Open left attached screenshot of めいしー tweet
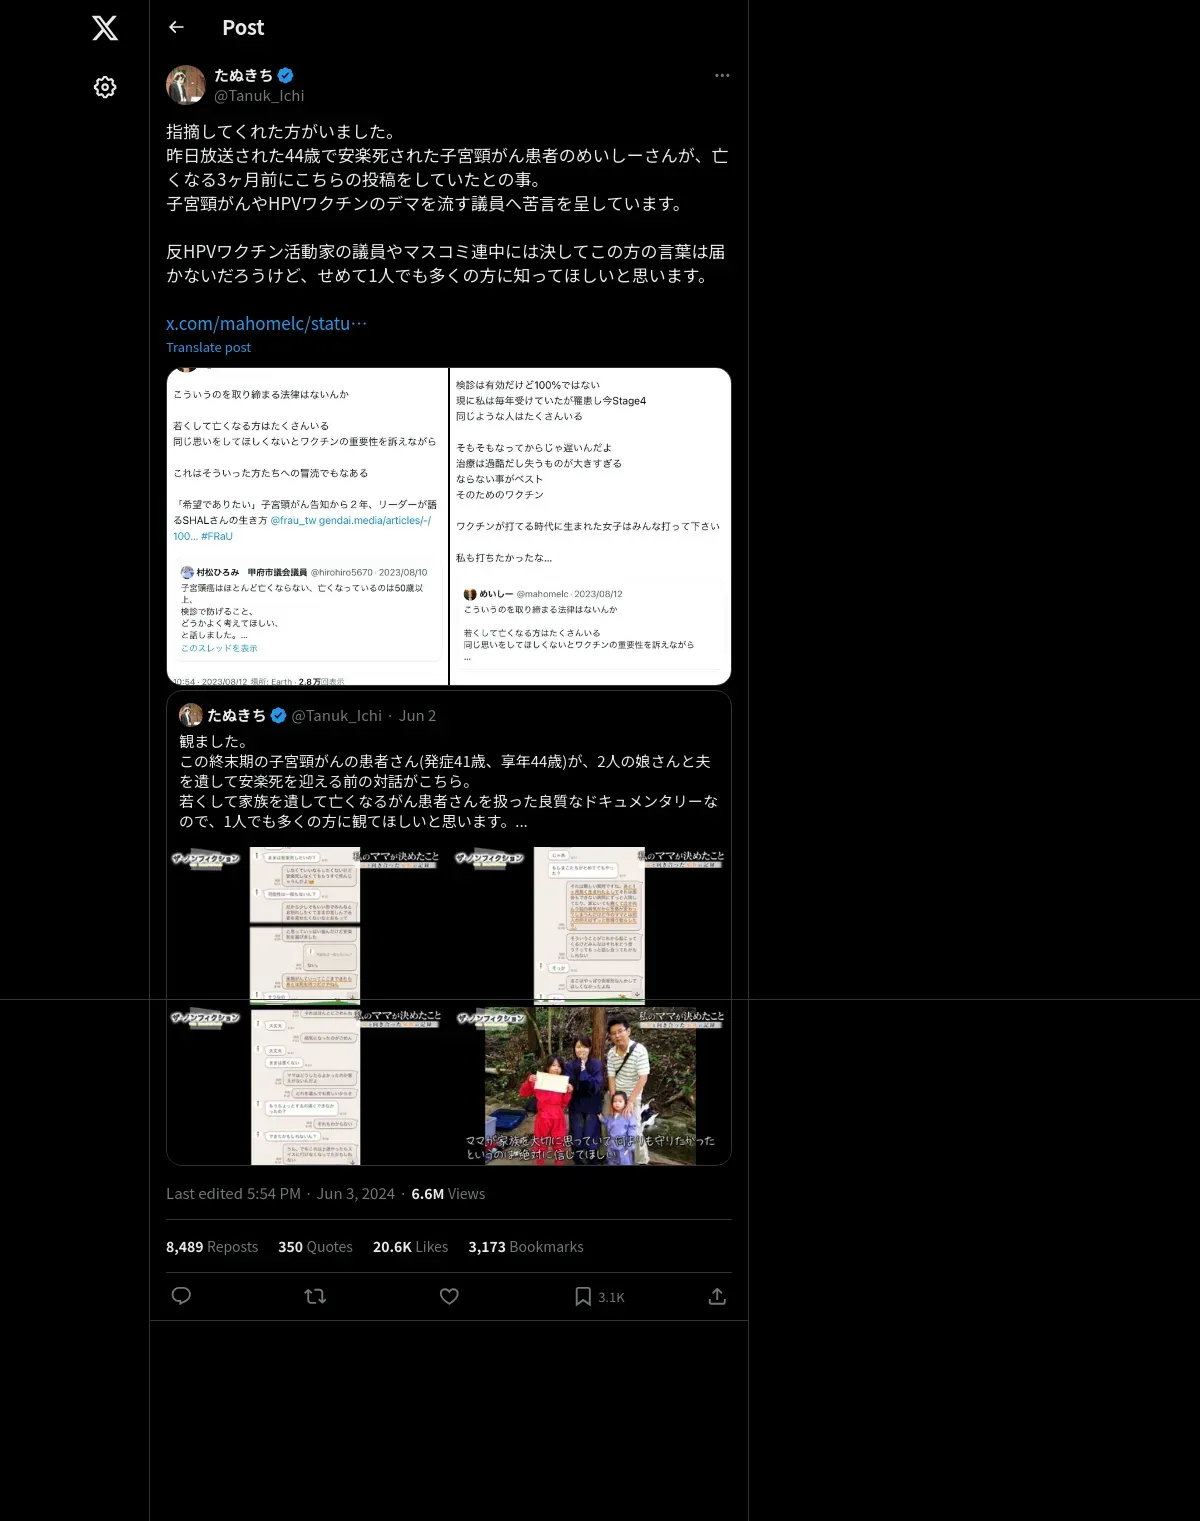Viewport: 1200px width, 1521px height. (307, 526)
